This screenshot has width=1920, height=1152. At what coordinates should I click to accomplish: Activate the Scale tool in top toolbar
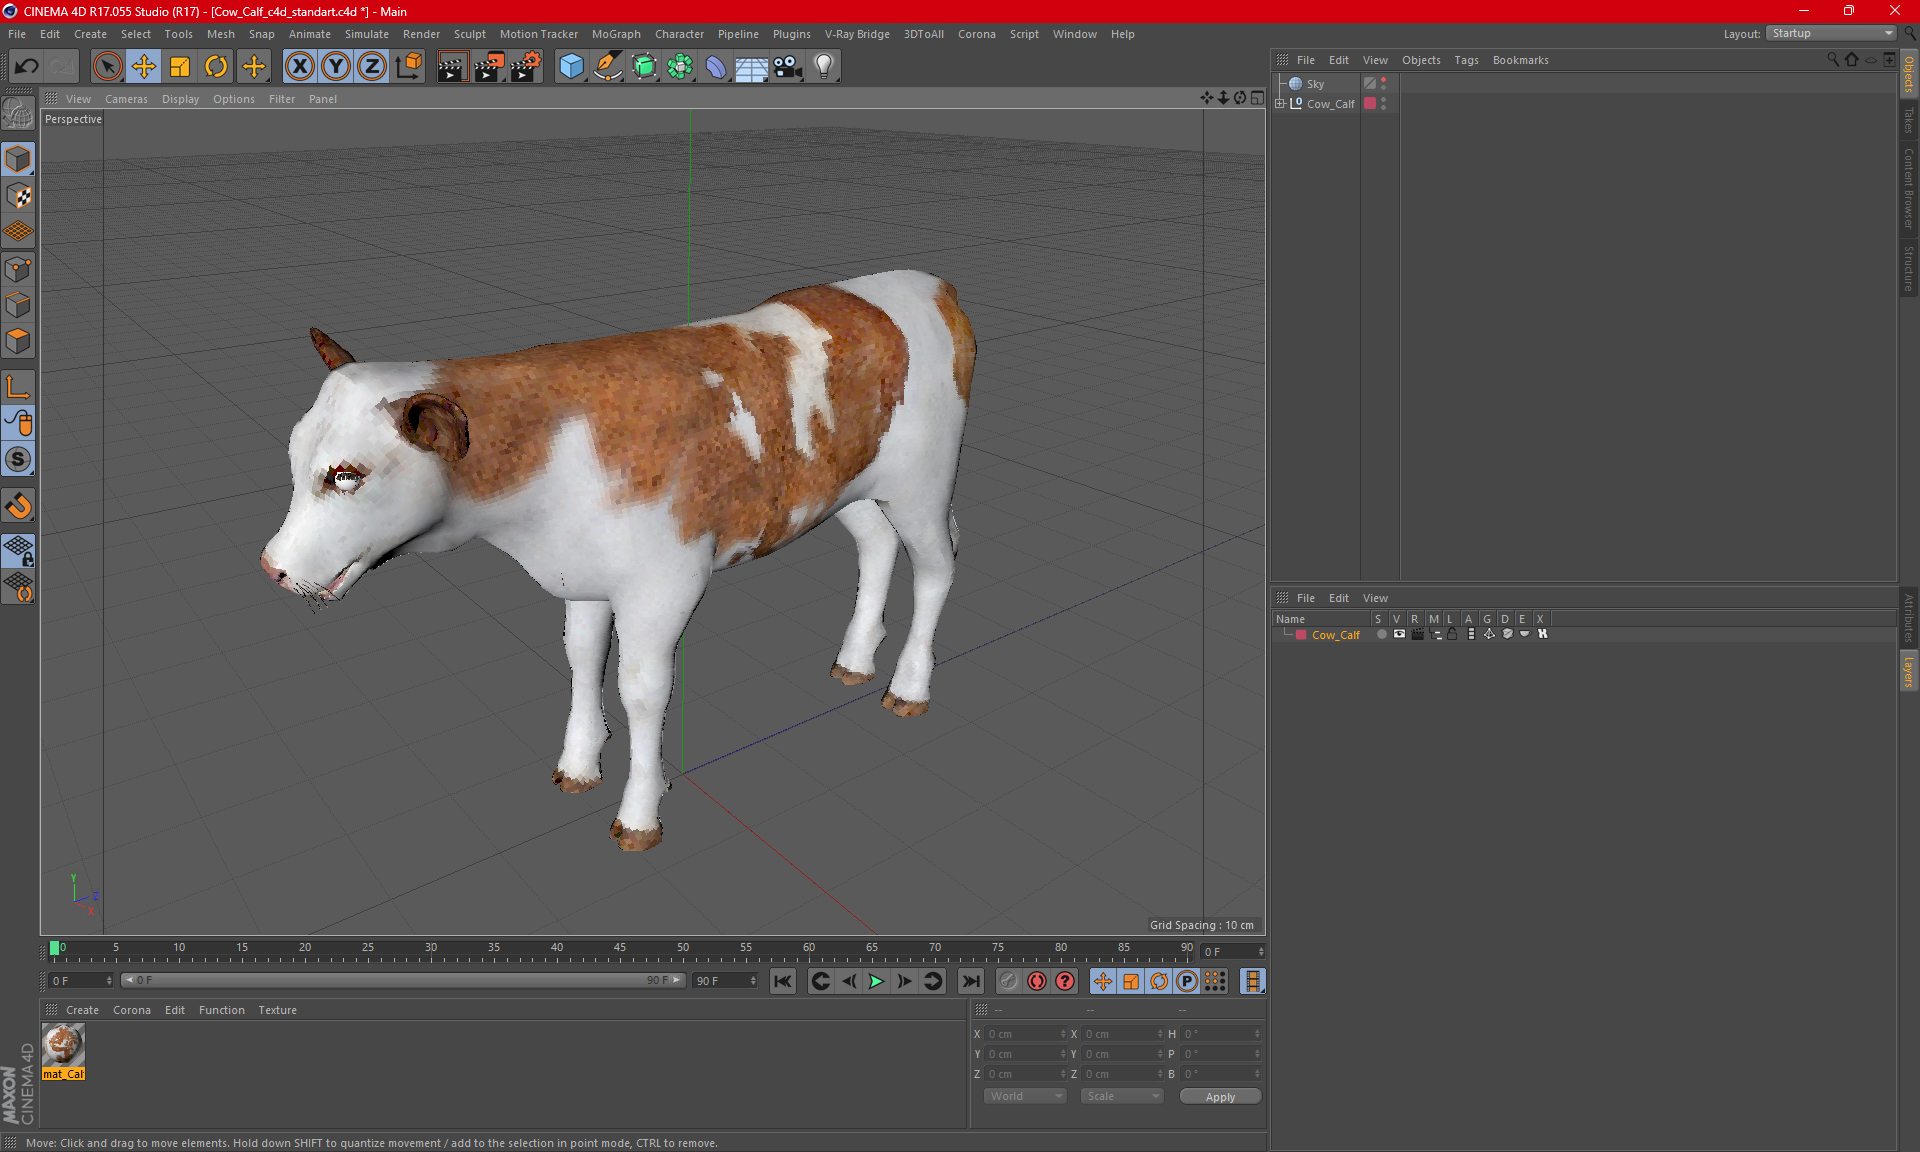[x=180, y=67]
